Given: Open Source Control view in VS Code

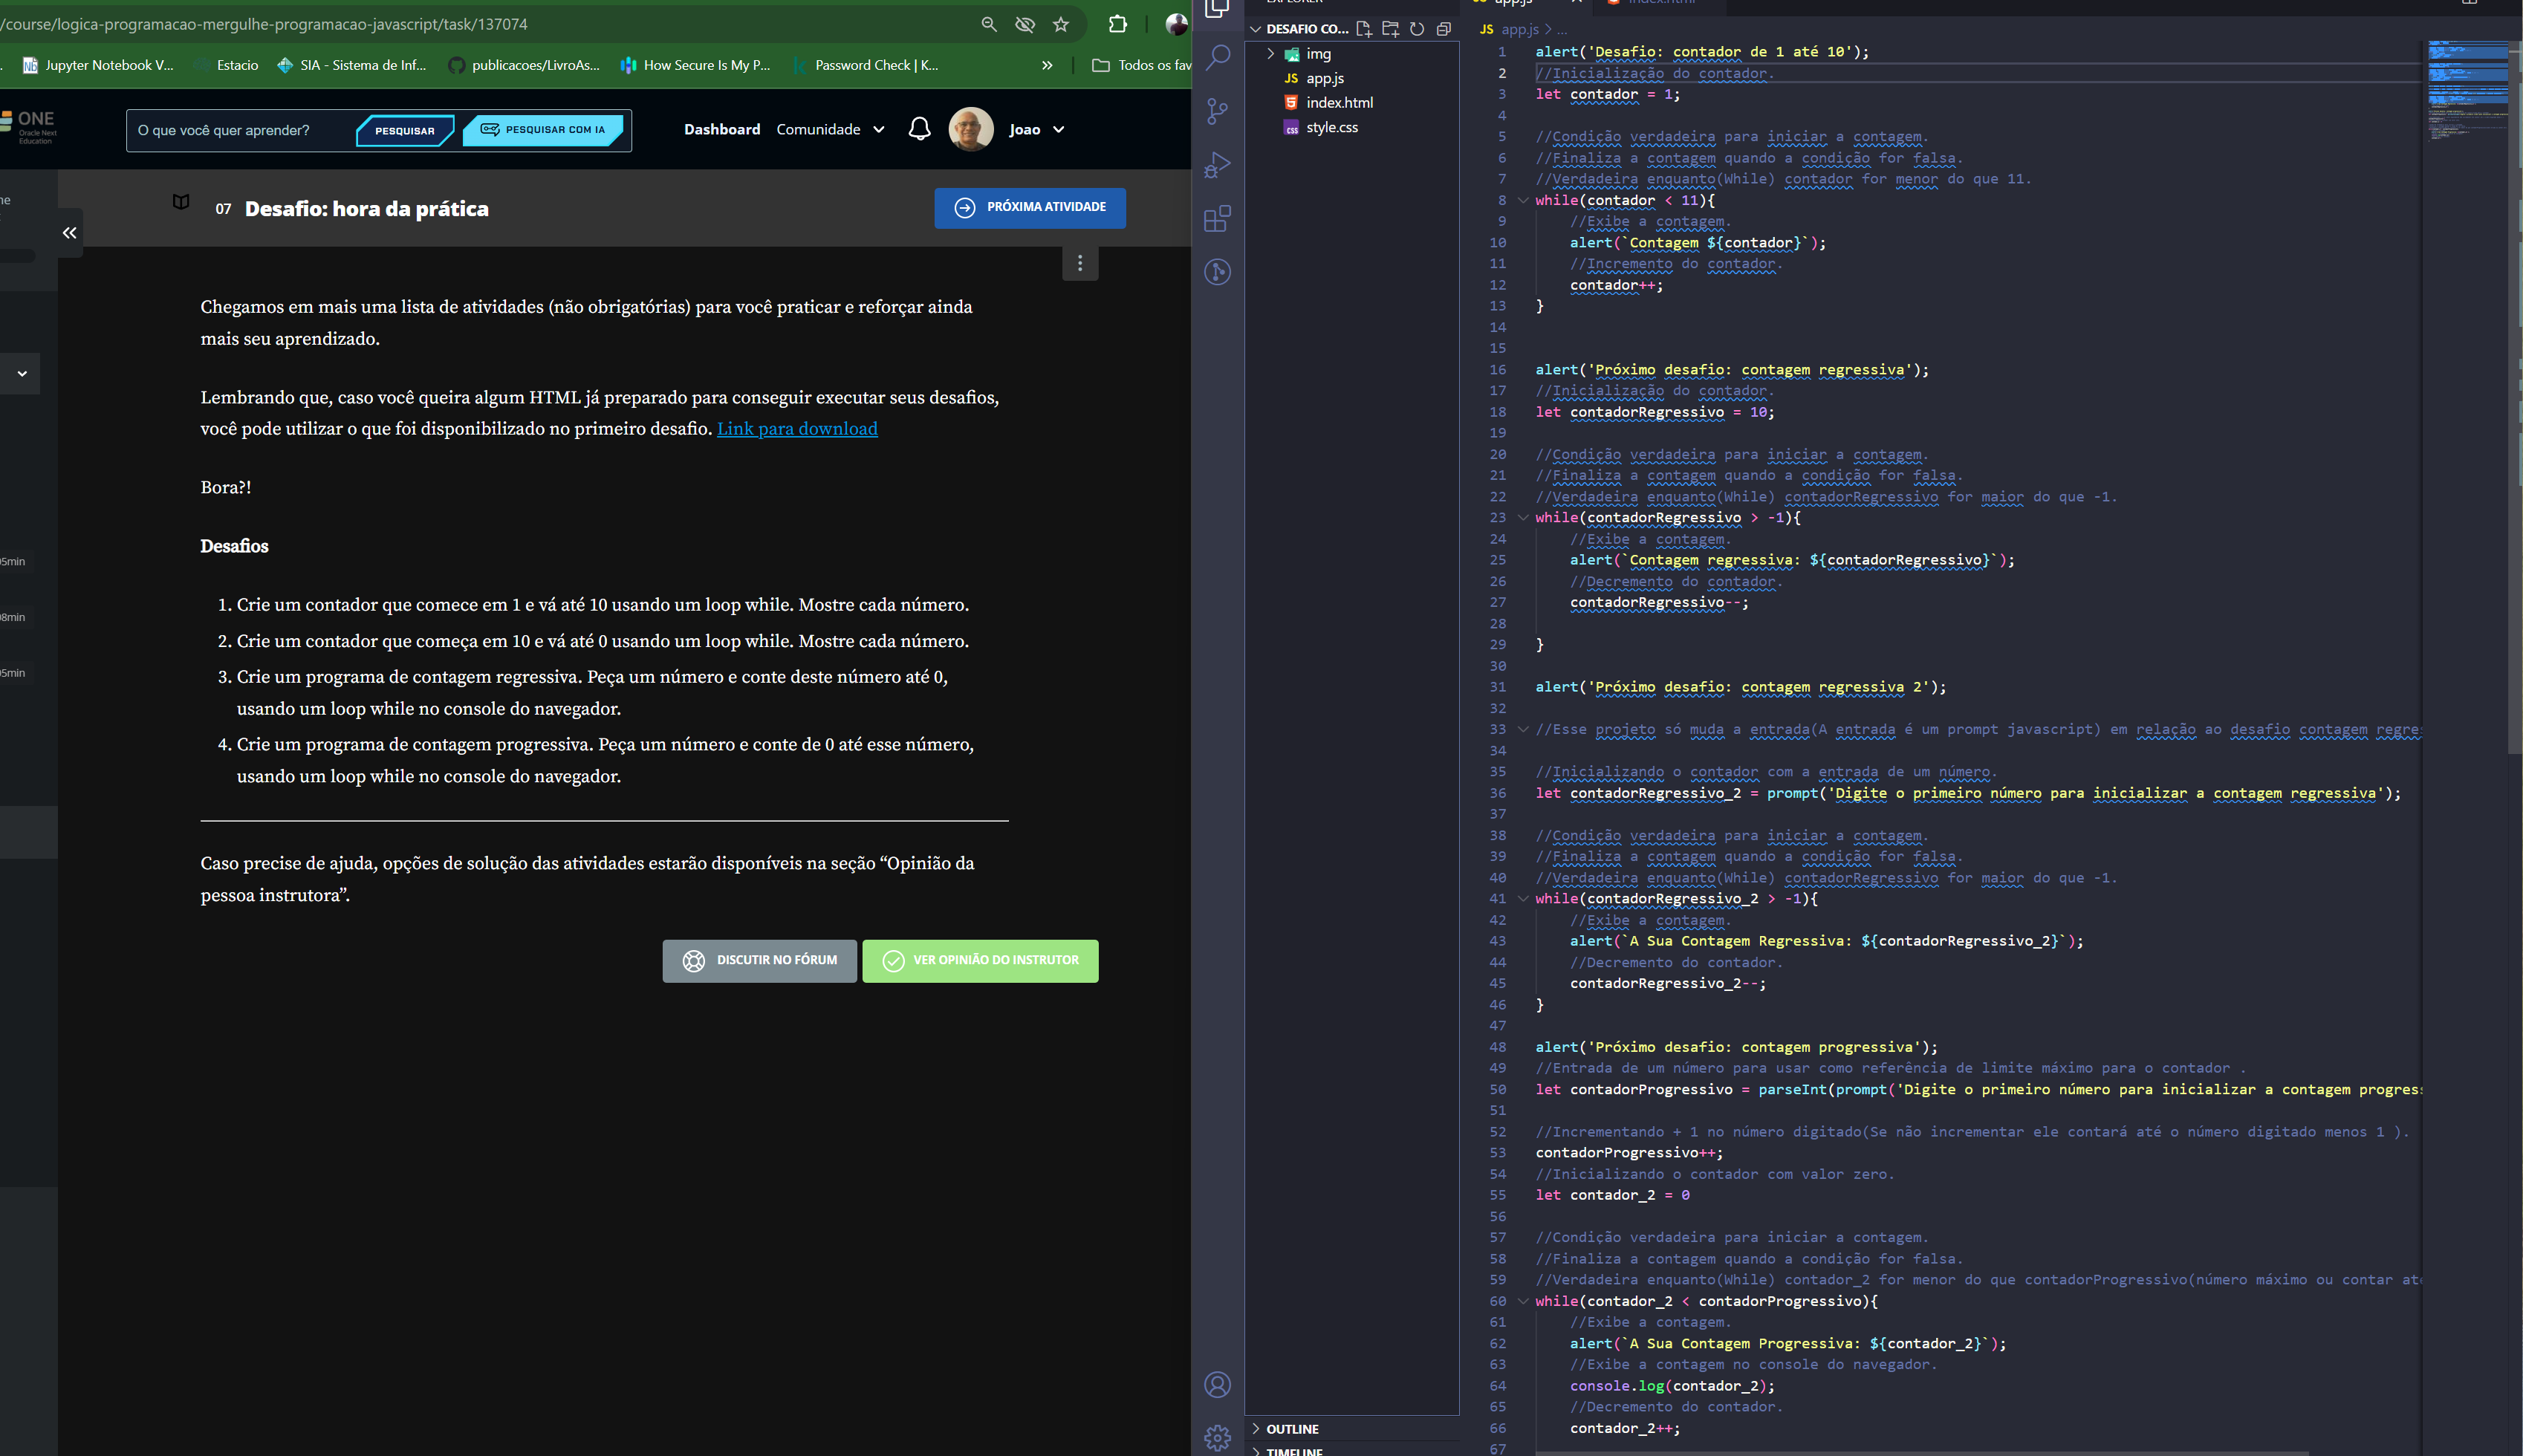Looking at the screenshot, I should click(1217, 111).
